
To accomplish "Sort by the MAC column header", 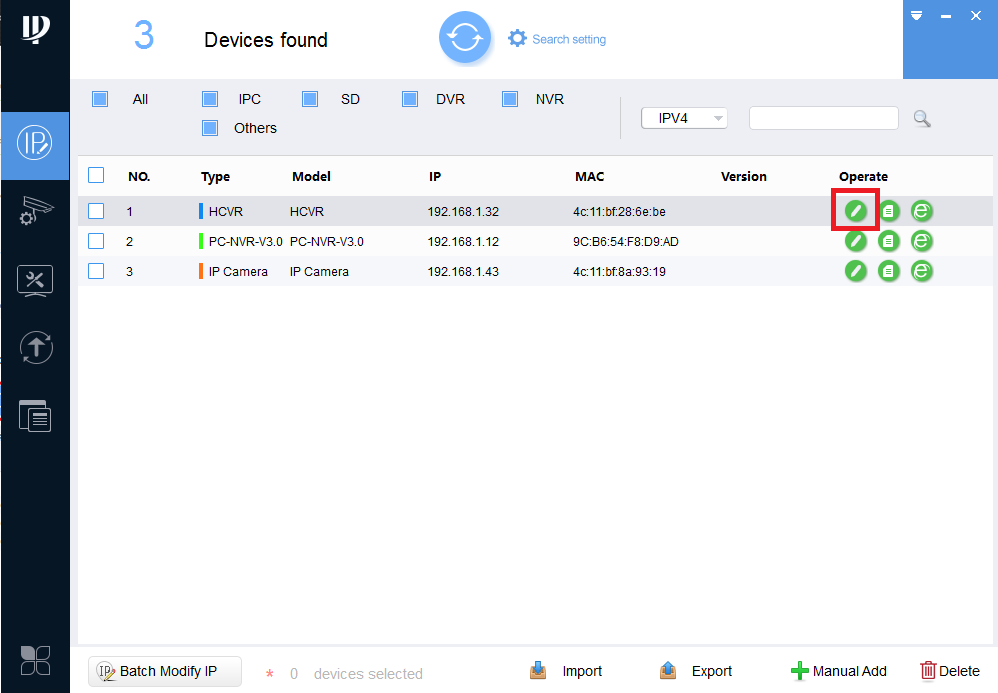I will (x=589, y=176).
